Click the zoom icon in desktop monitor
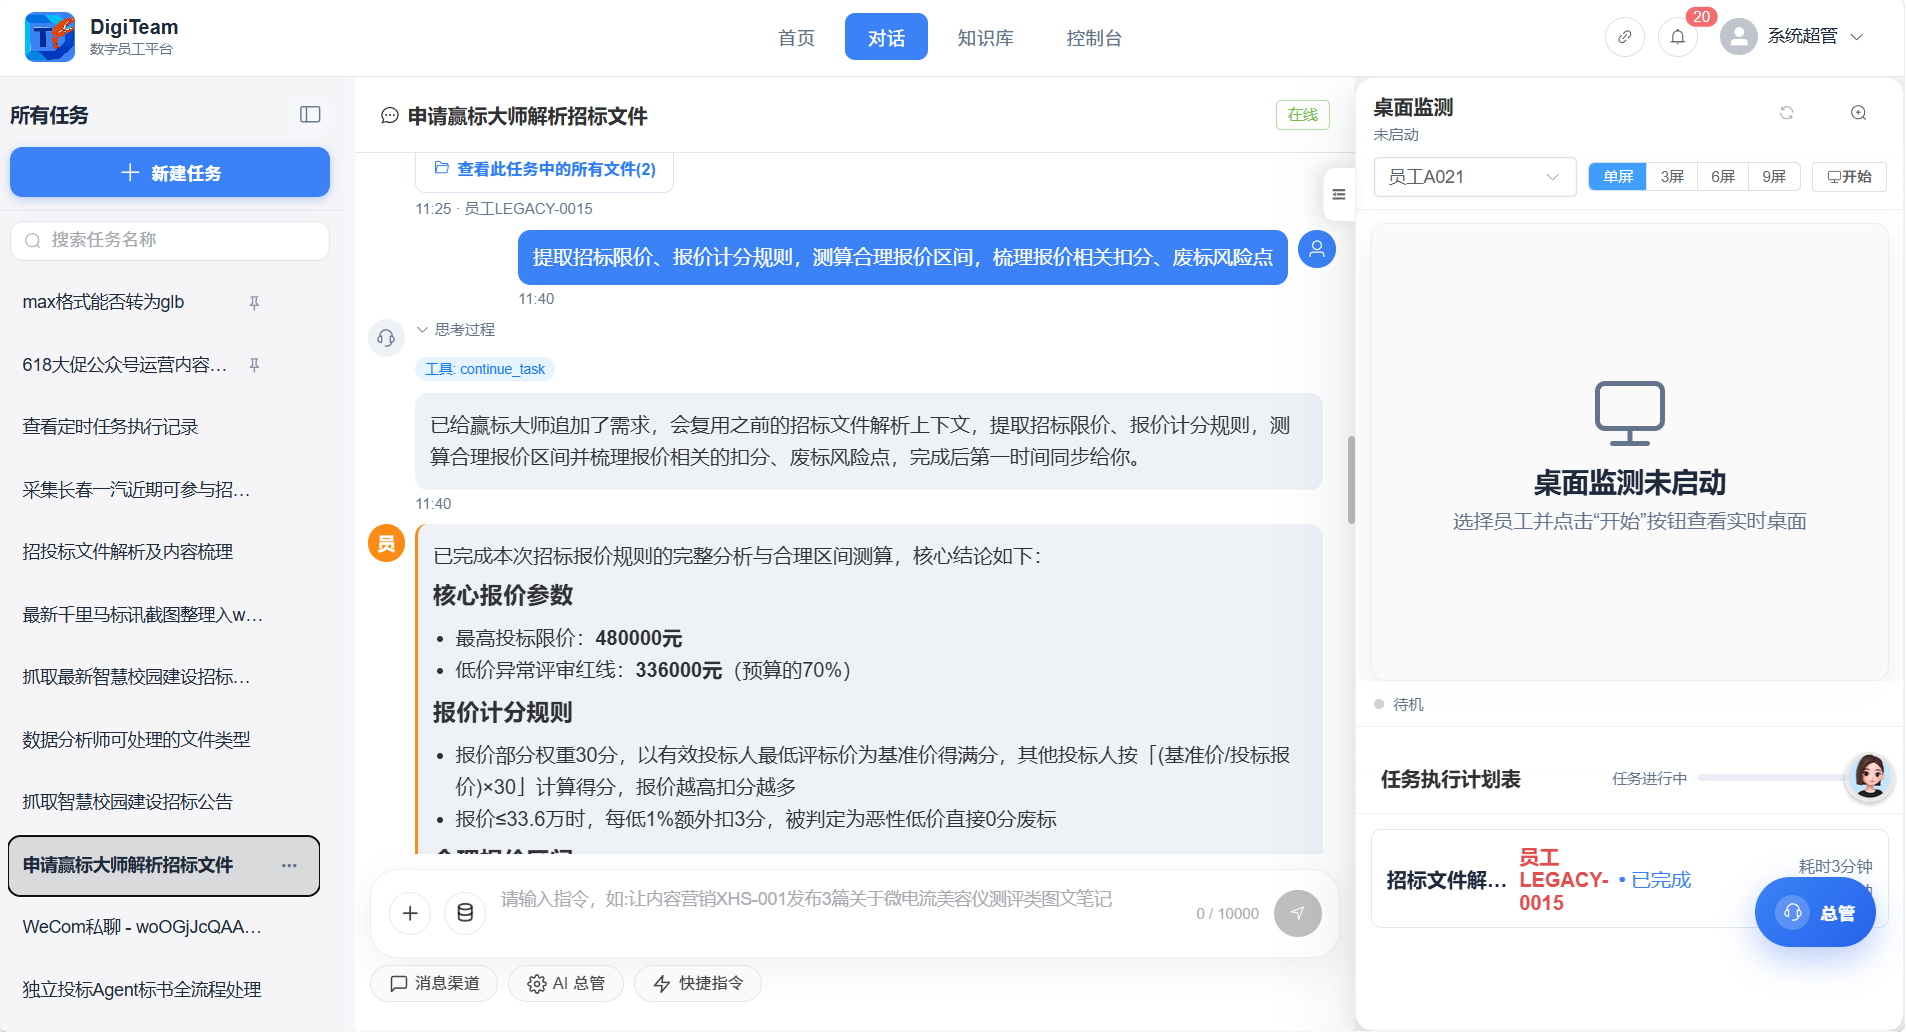The image size is (1907, 1032). [x=1859, y=113]
